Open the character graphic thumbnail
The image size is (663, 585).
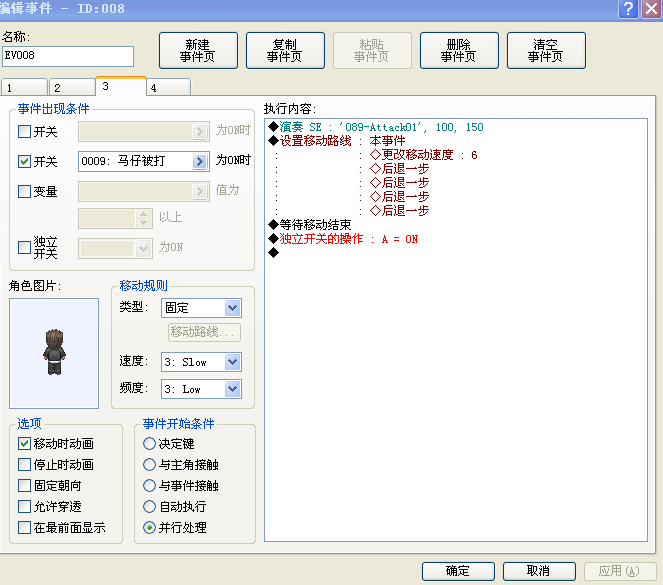tap(54, 353)
